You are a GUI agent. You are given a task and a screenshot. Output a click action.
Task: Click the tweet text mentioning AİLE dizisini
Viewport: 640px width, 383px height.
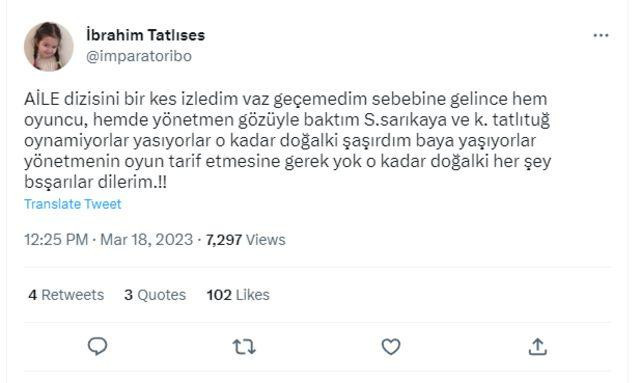287,140
